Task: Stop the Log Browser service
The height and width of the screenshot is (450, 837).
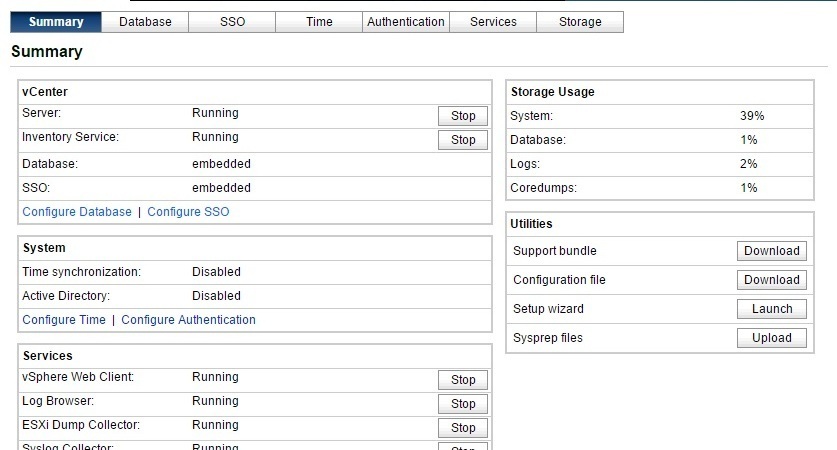Action: point(463,404)
